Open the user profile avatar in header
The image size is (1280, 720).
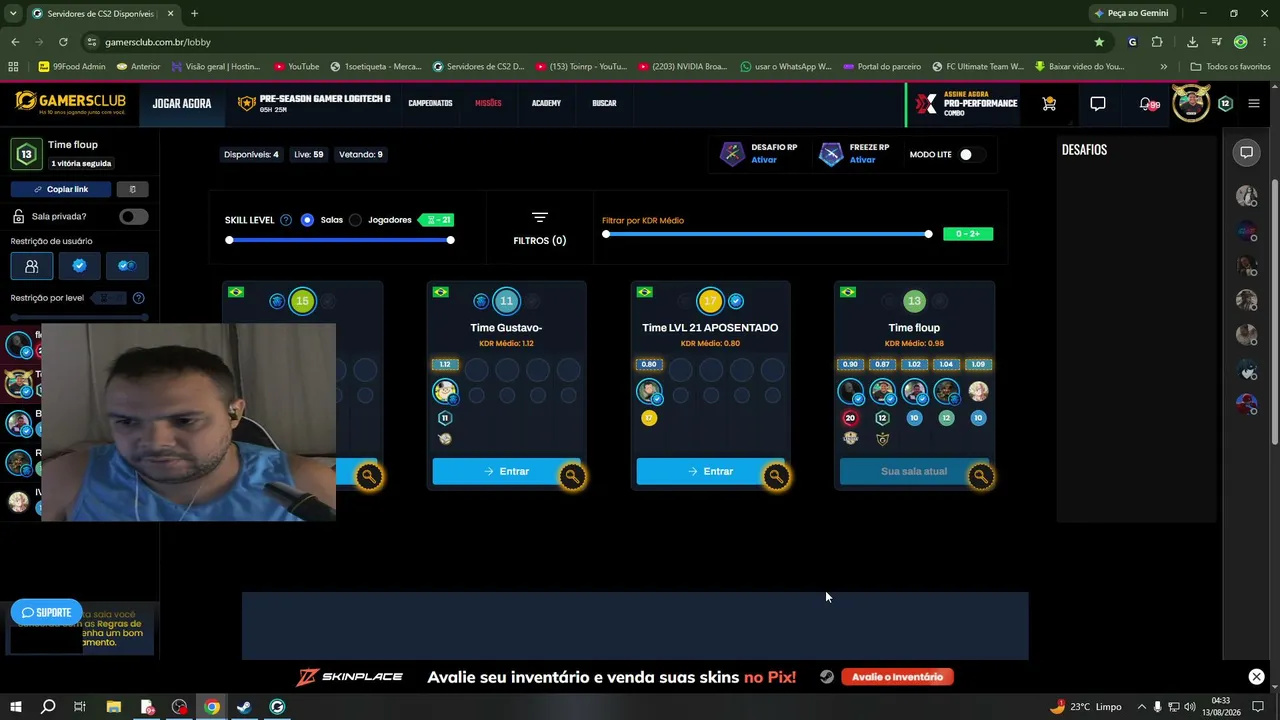pos(1191,103)
